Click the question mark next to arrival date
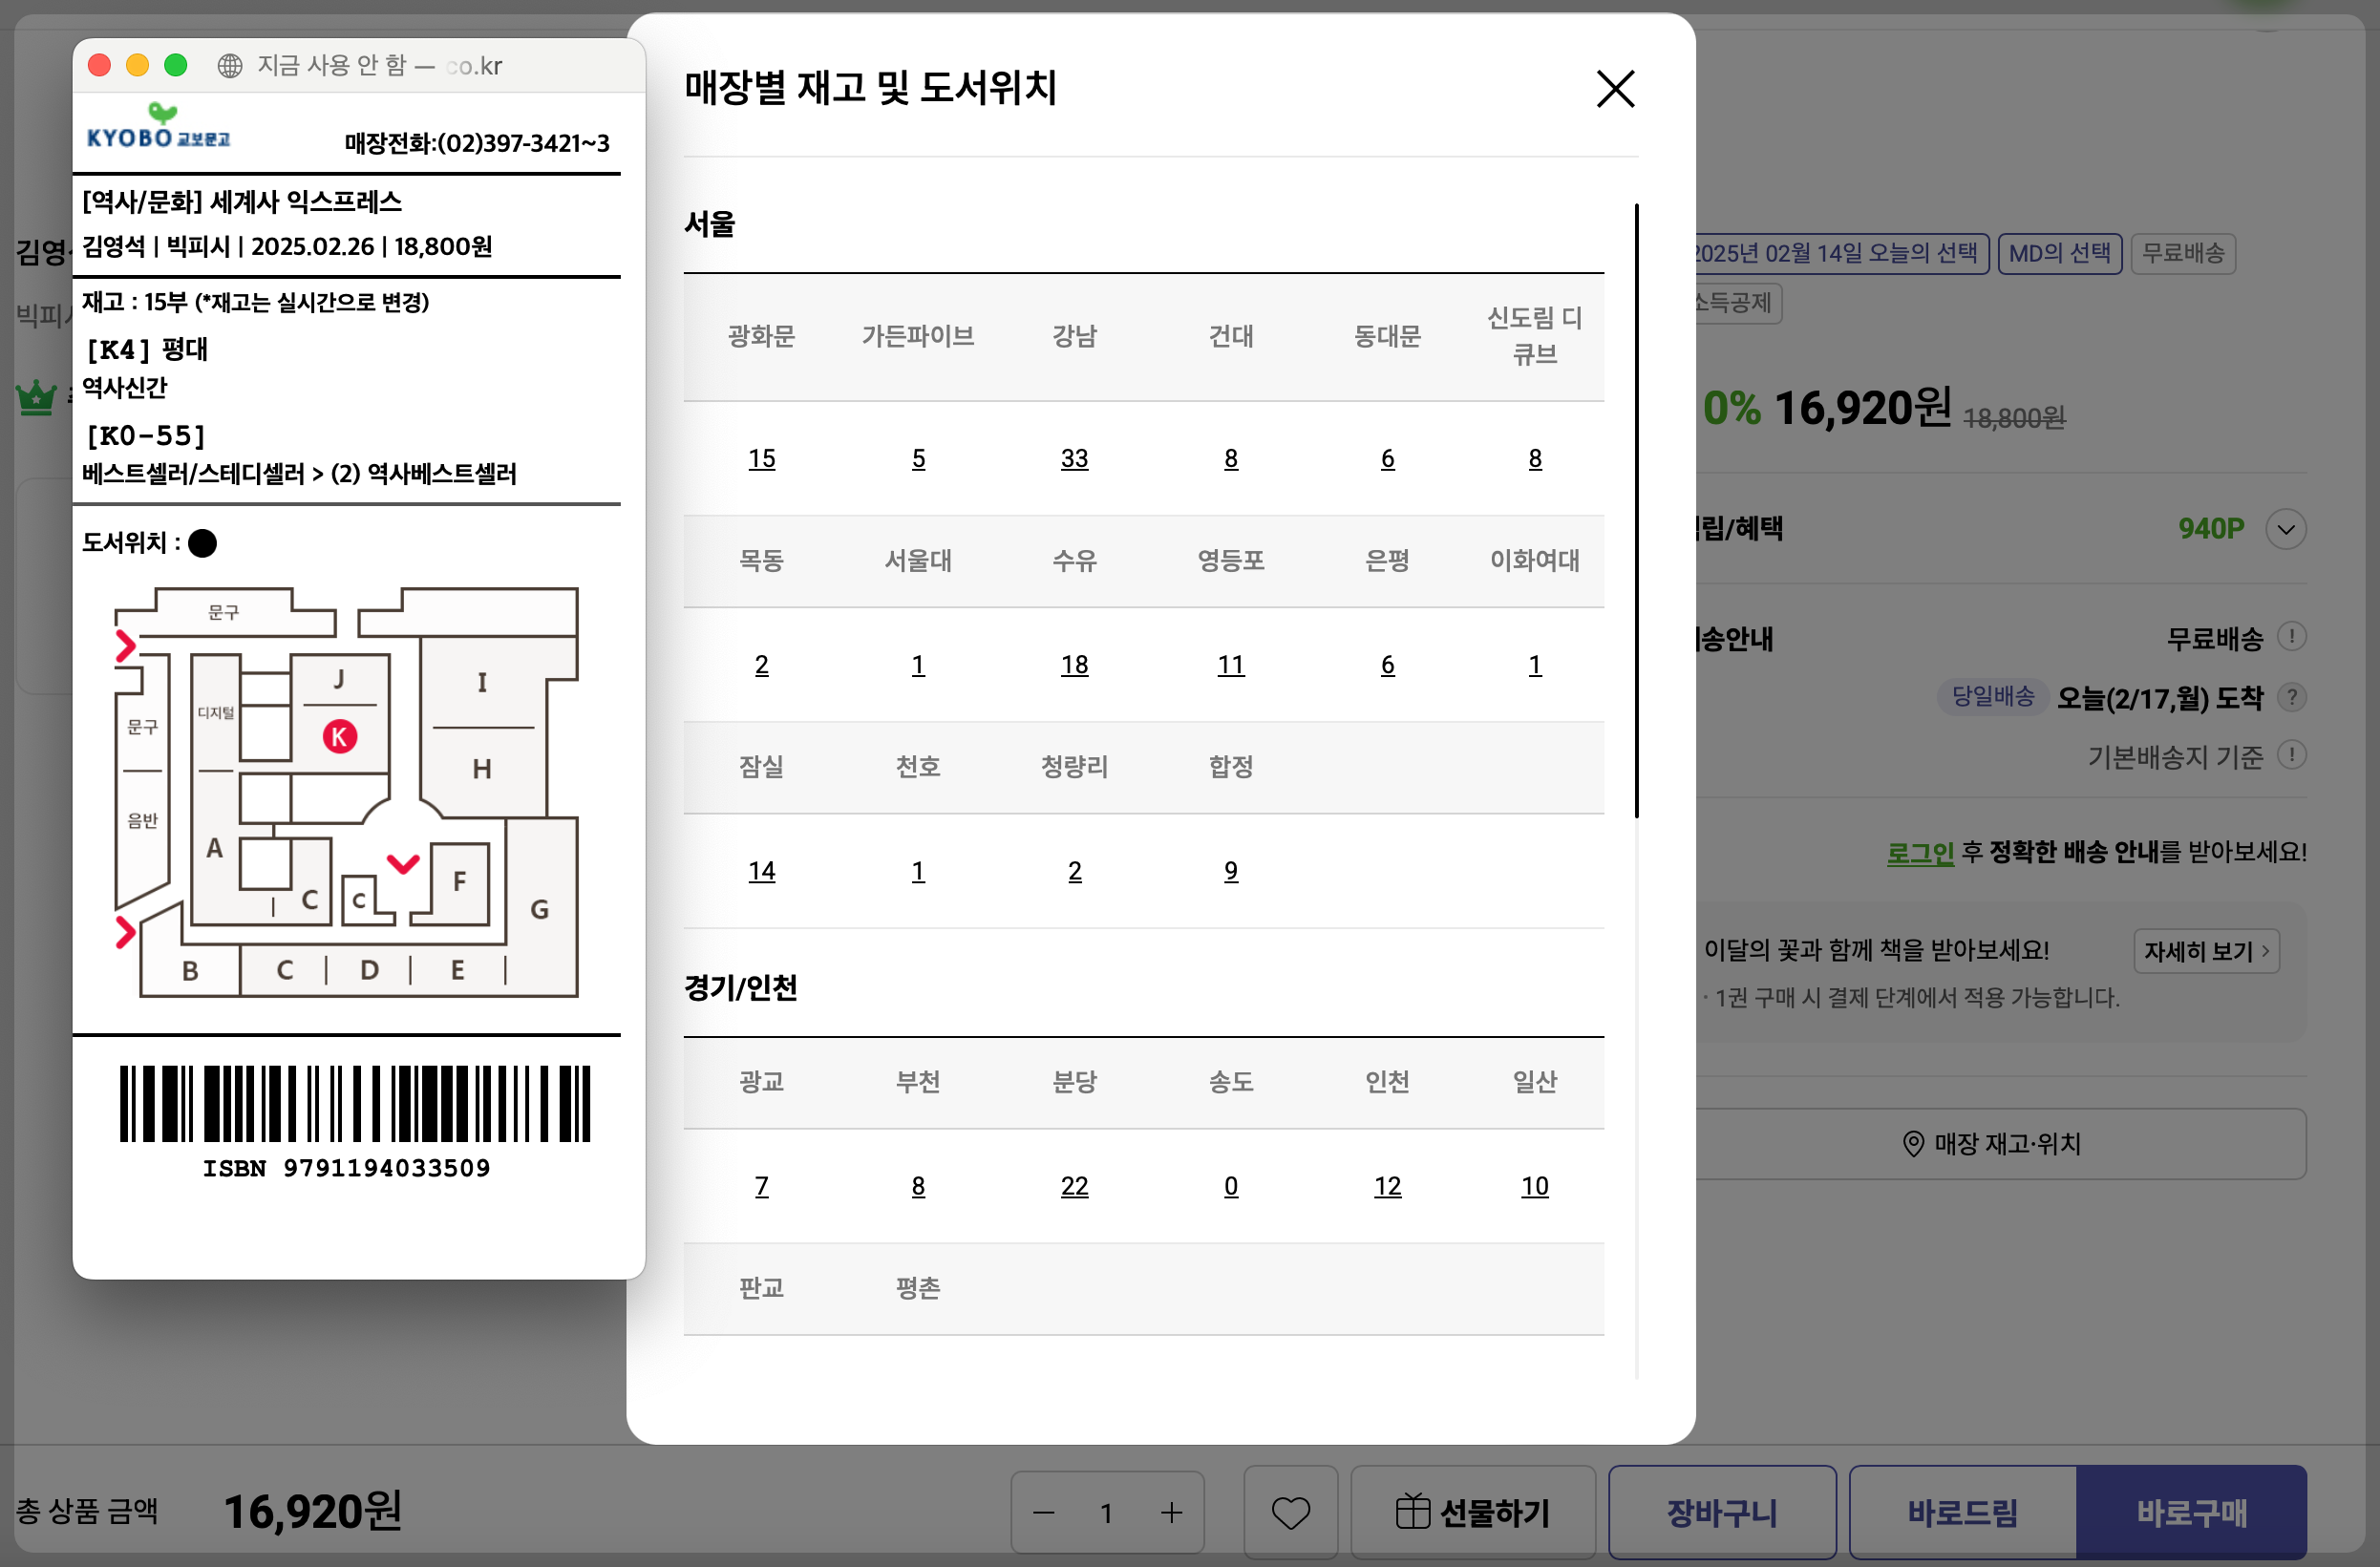Viewport: 2380px width, 1567px height. pyautogui.click(x=2291, y=697)
